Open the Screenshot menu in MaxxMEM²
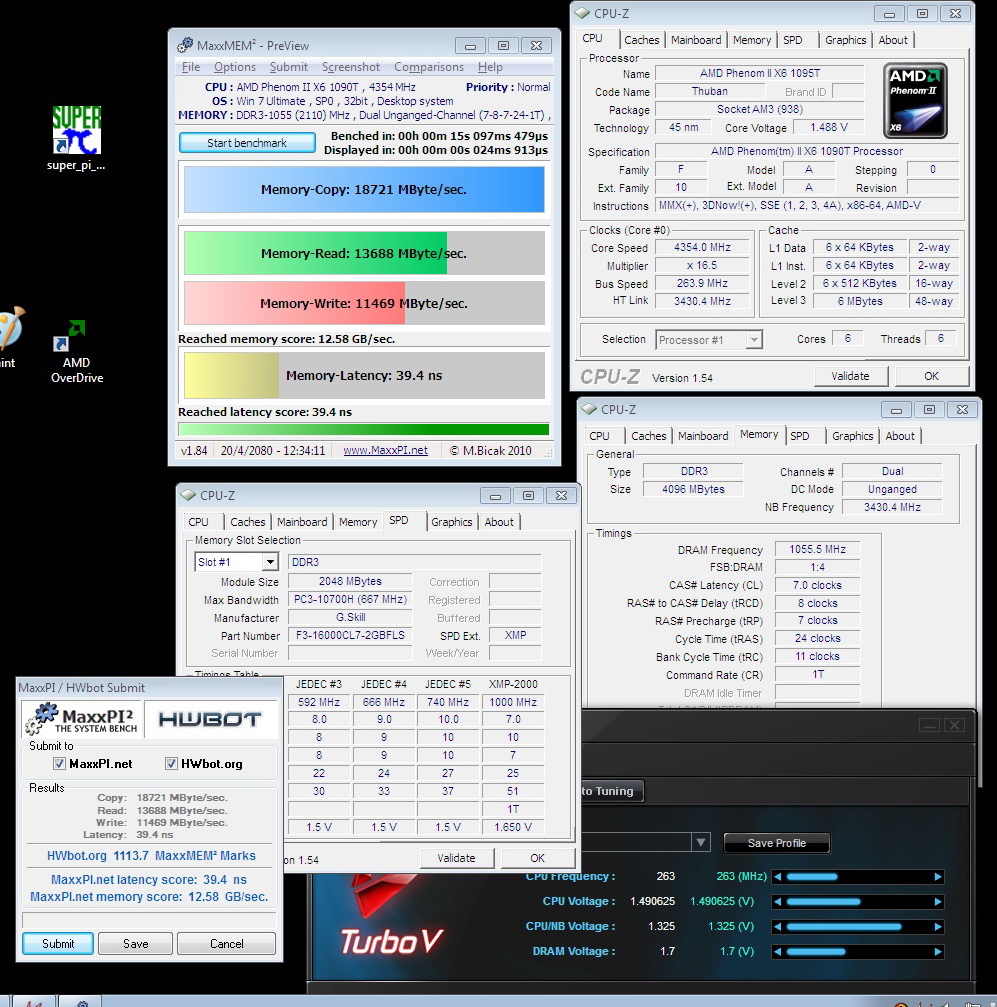The width and height of the screenshot is (997, 1007). point(351,67)
